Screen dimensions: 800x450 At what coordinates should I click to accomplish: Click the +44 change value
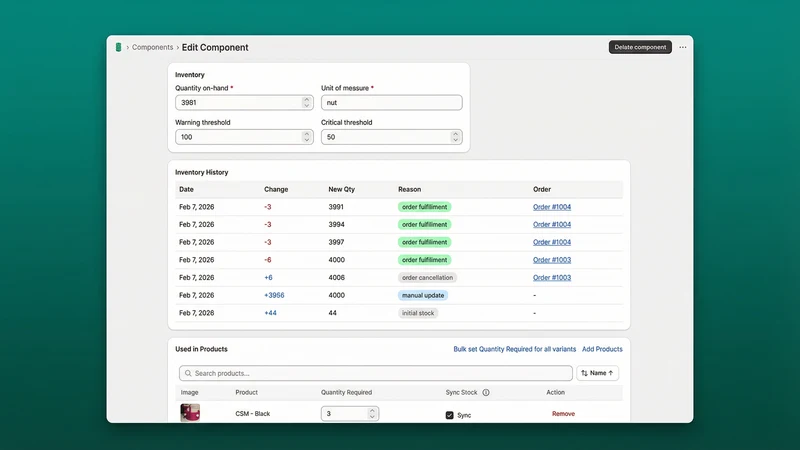[x=270, y=313]
